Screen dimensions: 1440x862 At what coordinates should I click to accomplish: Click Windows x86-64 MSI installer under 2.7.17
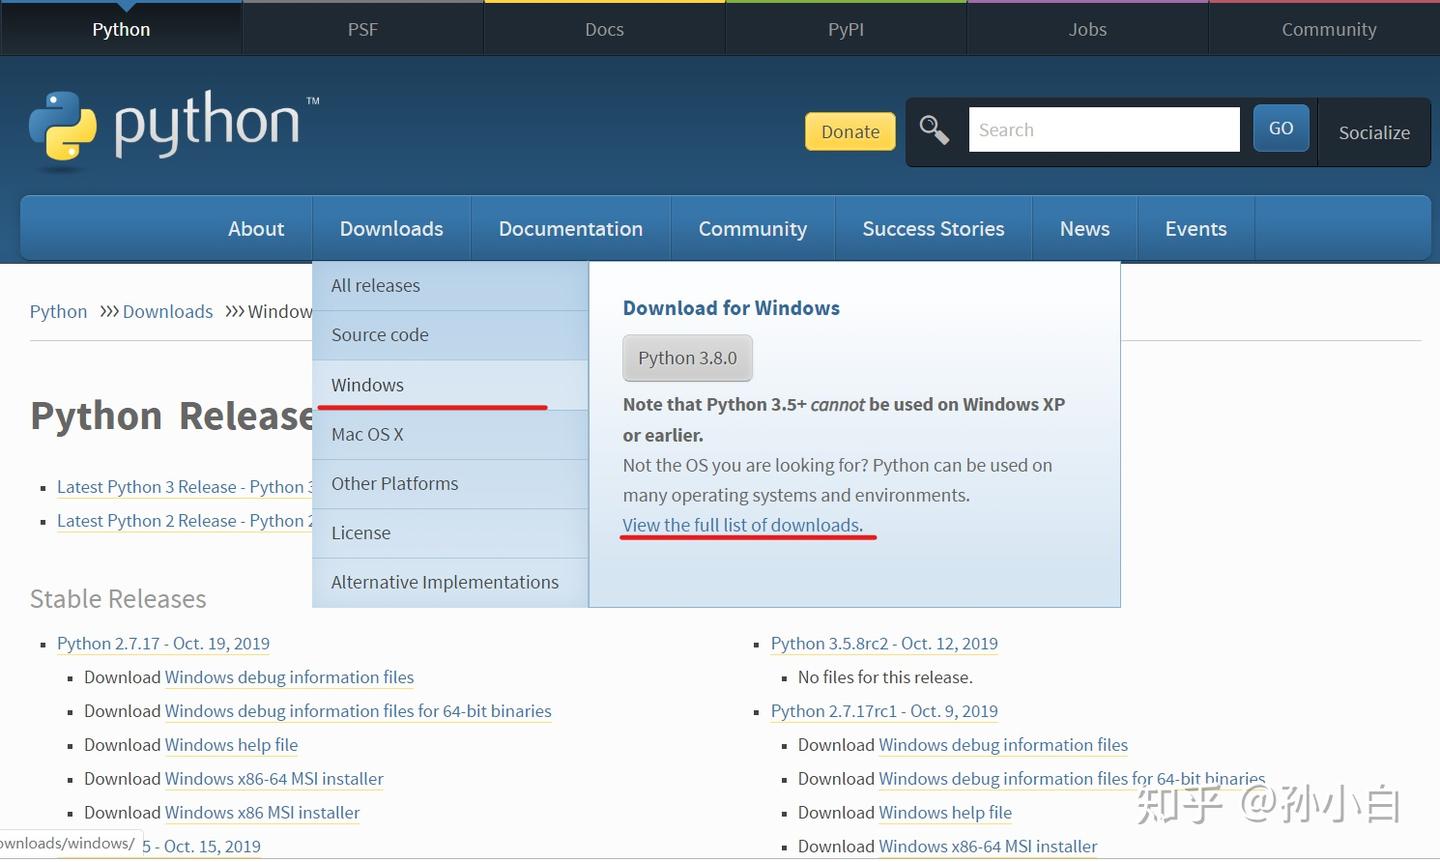click(x=274, y=779)
